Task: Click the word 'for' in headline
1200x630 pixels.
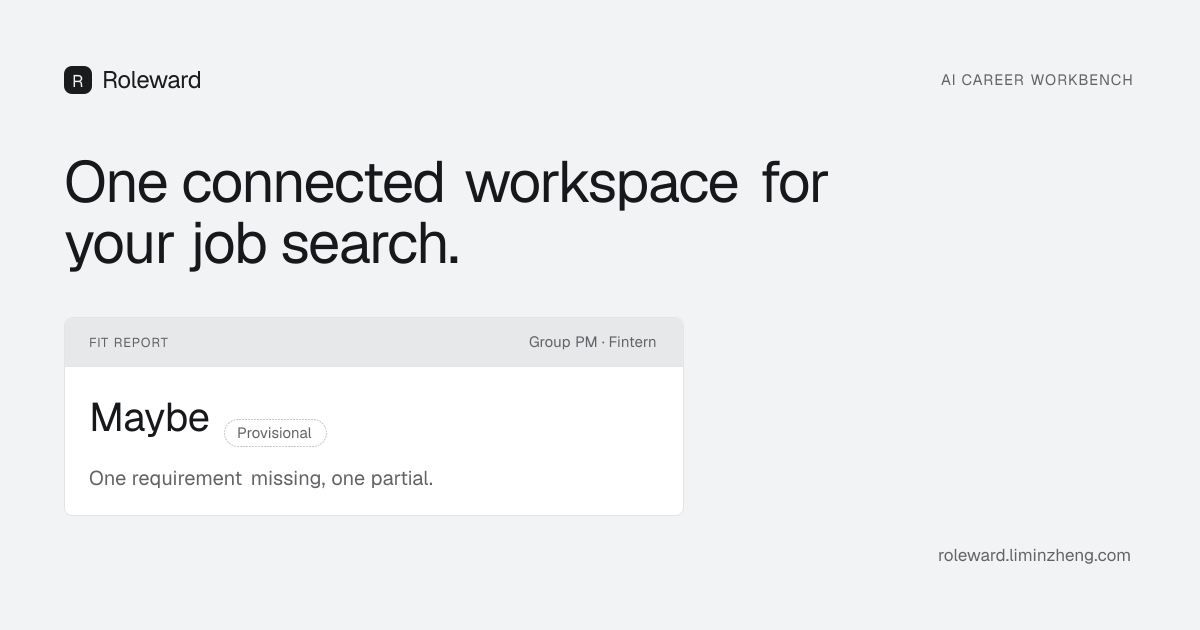Action: pos(794,183)
